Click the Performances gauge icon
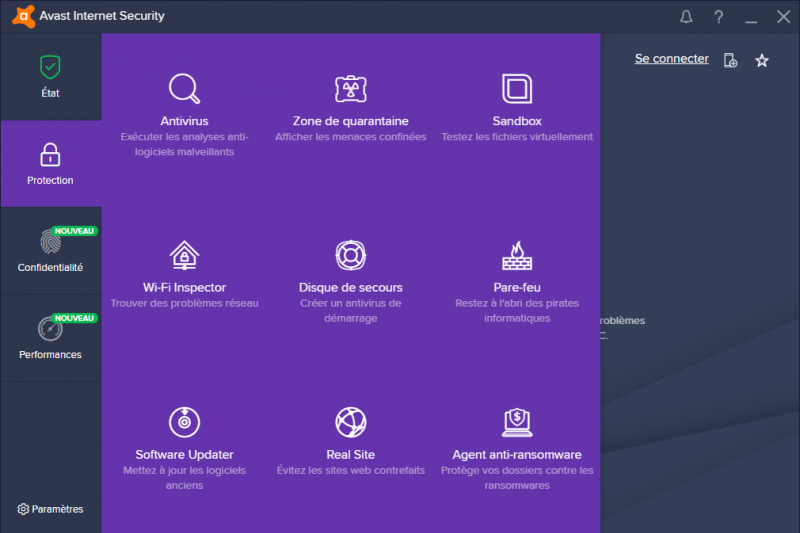This screenshot has height=533, width=800. pyautogui.click(x=50, y=329)
